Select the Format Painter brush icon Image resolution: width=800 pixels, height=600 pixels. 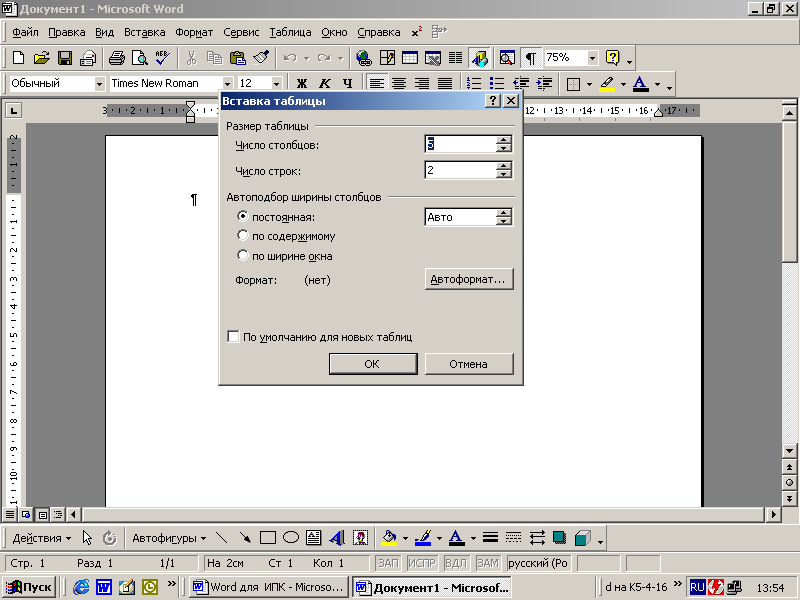(x=261, y=58)
